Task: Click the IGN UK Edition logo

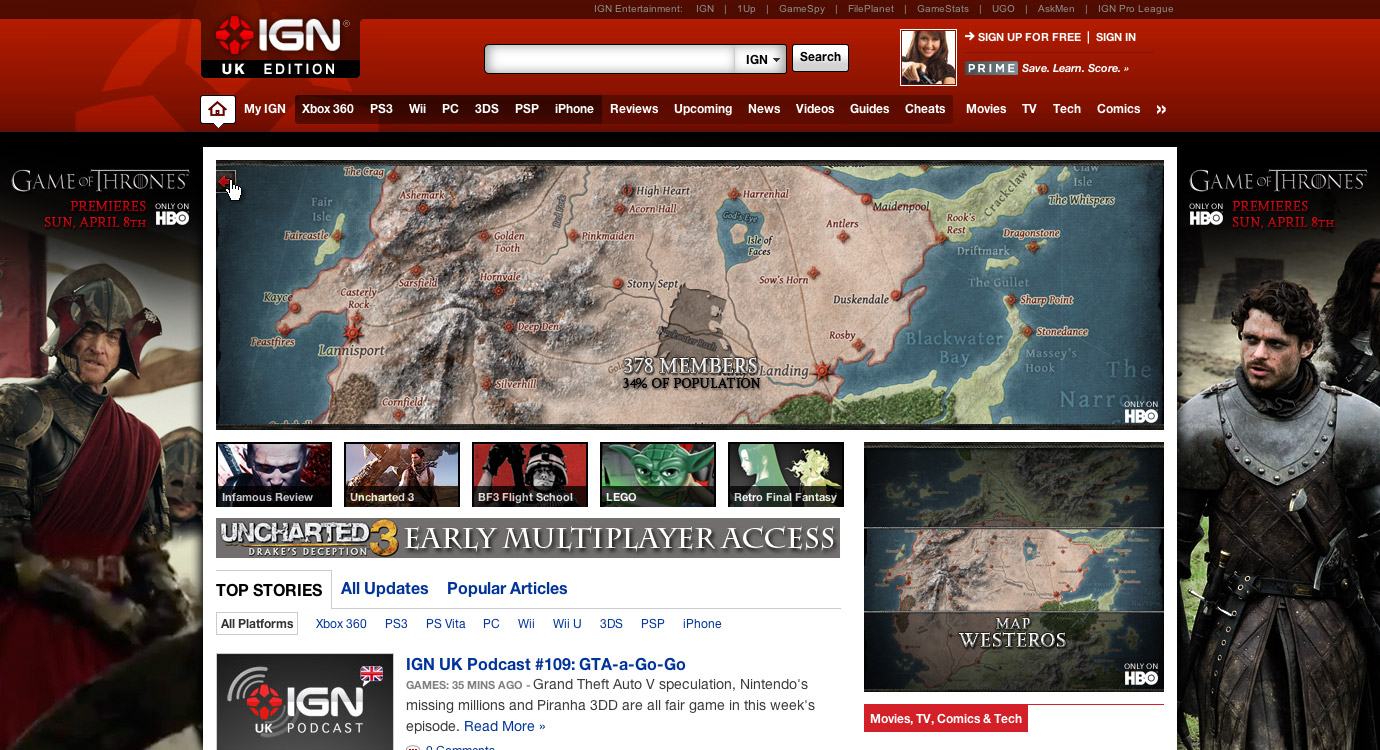Action: tap(280, 47)
